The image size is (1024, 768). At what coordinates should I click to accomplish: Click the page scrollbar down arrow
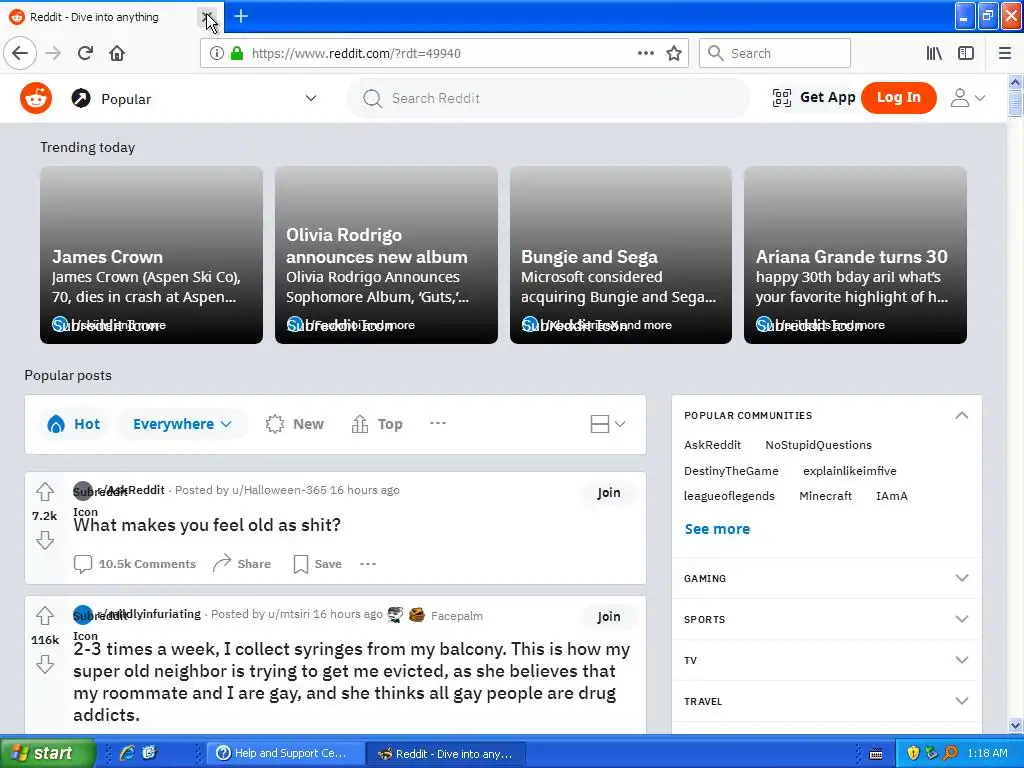[1015, 725]
